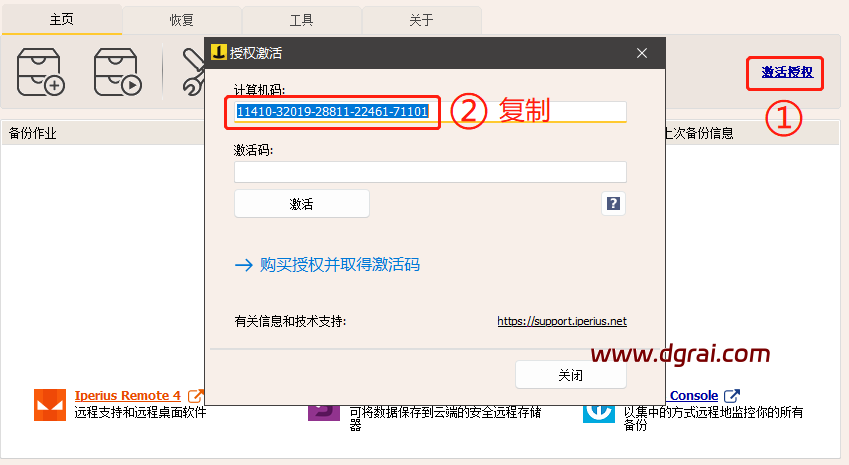Click the 关闭 button in dialog
The height and width of the screenshot is (465, 849).
(x=570, y=375)
